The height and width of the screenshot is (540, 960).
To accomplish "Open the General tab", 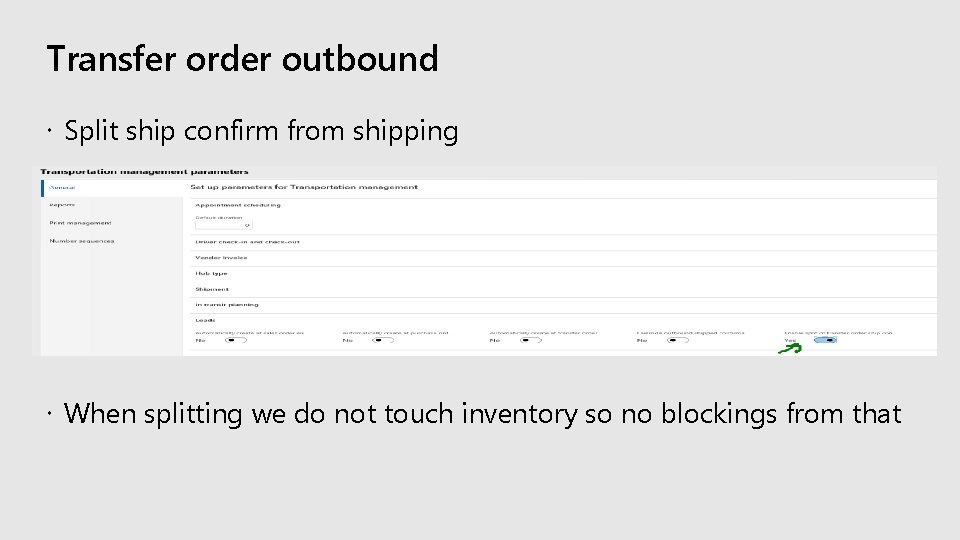I will pos(63,187).
